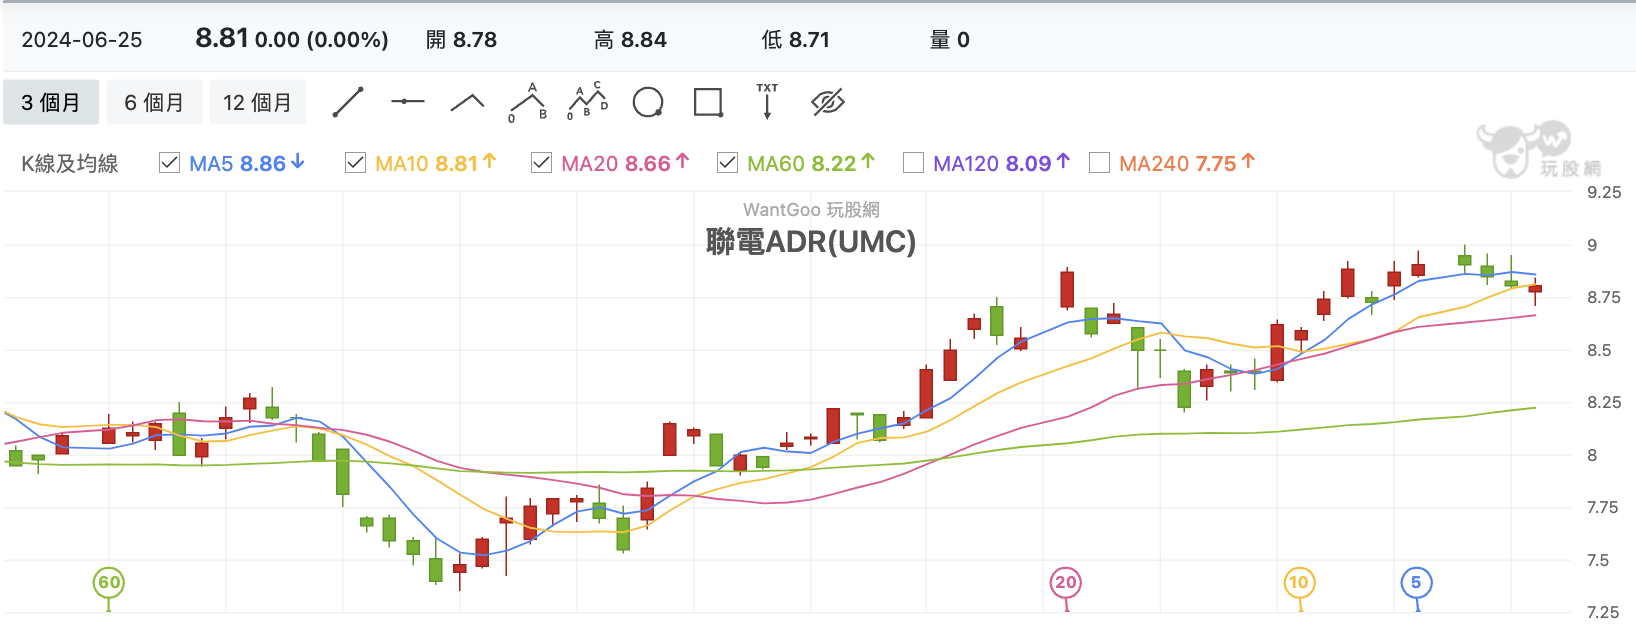Select the trend line drawing tool
Screen dimensions: 1636x626
[x=348, y=102]
